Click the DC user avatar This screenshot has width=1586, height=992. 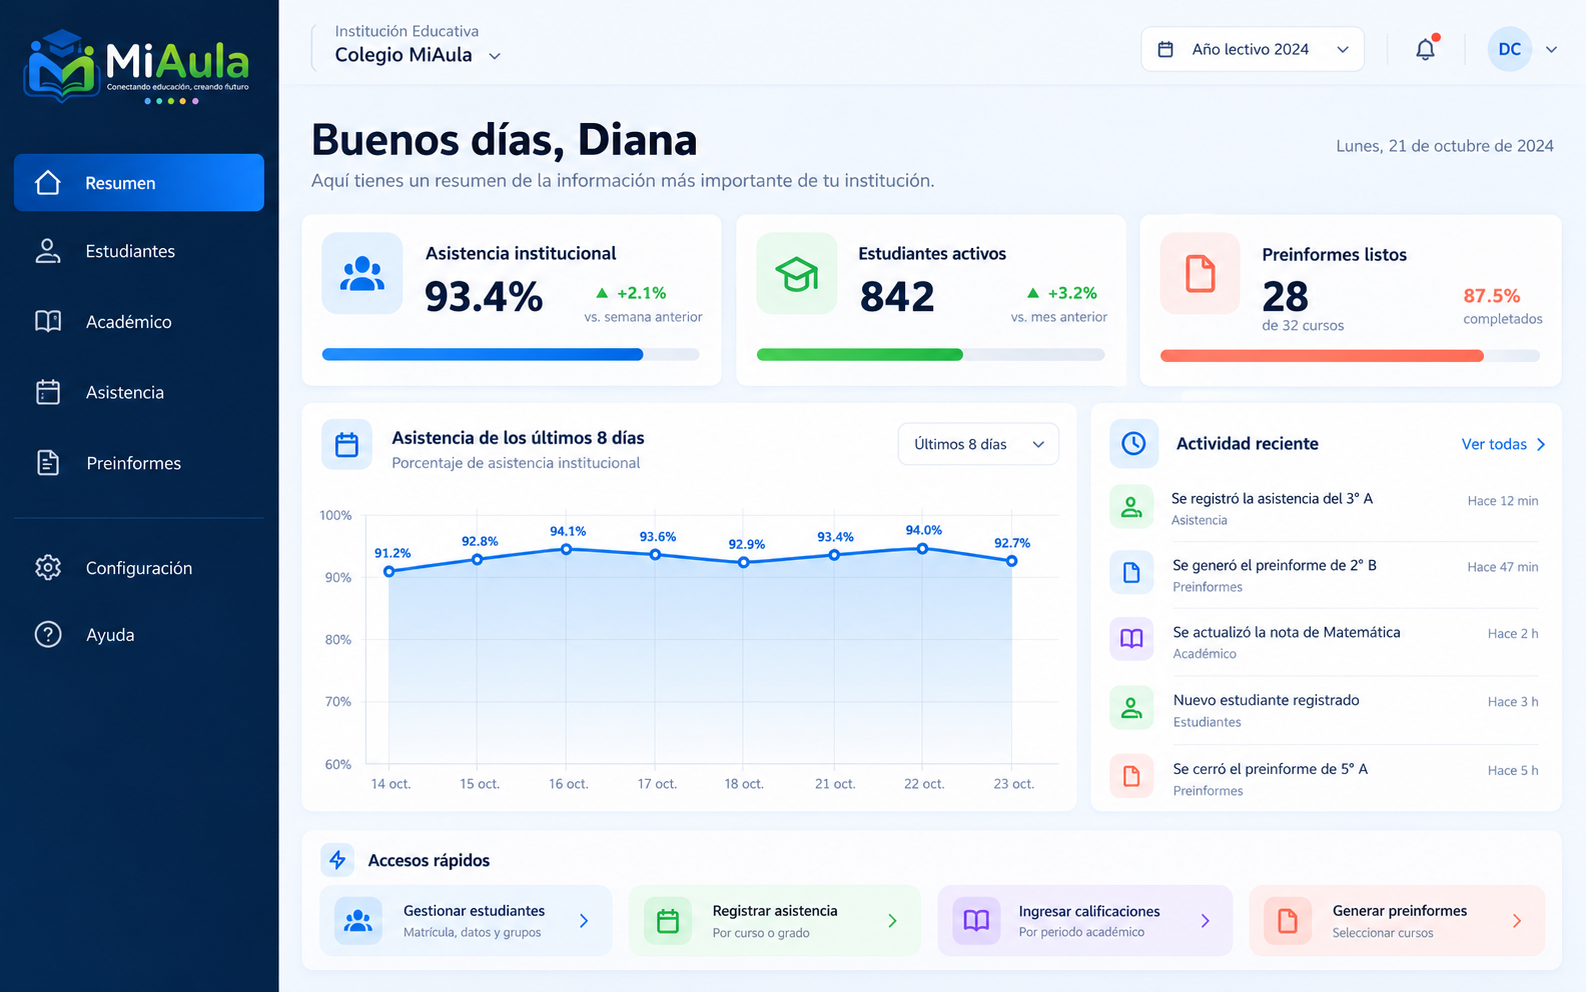(1510, 49)
